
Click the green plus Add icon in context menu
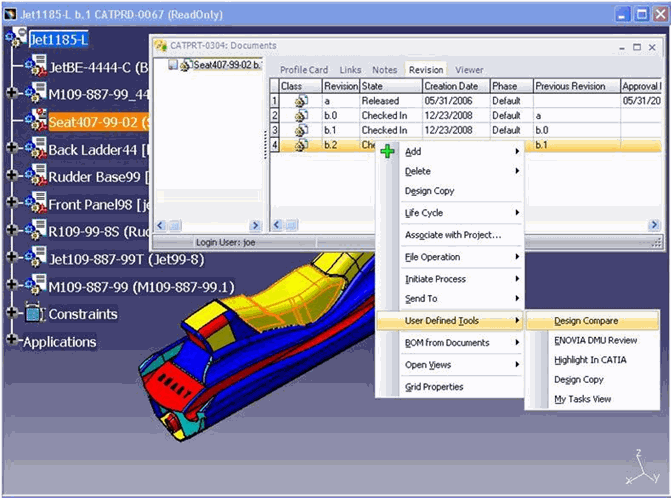pyautogui.click(x=387, y=151)
